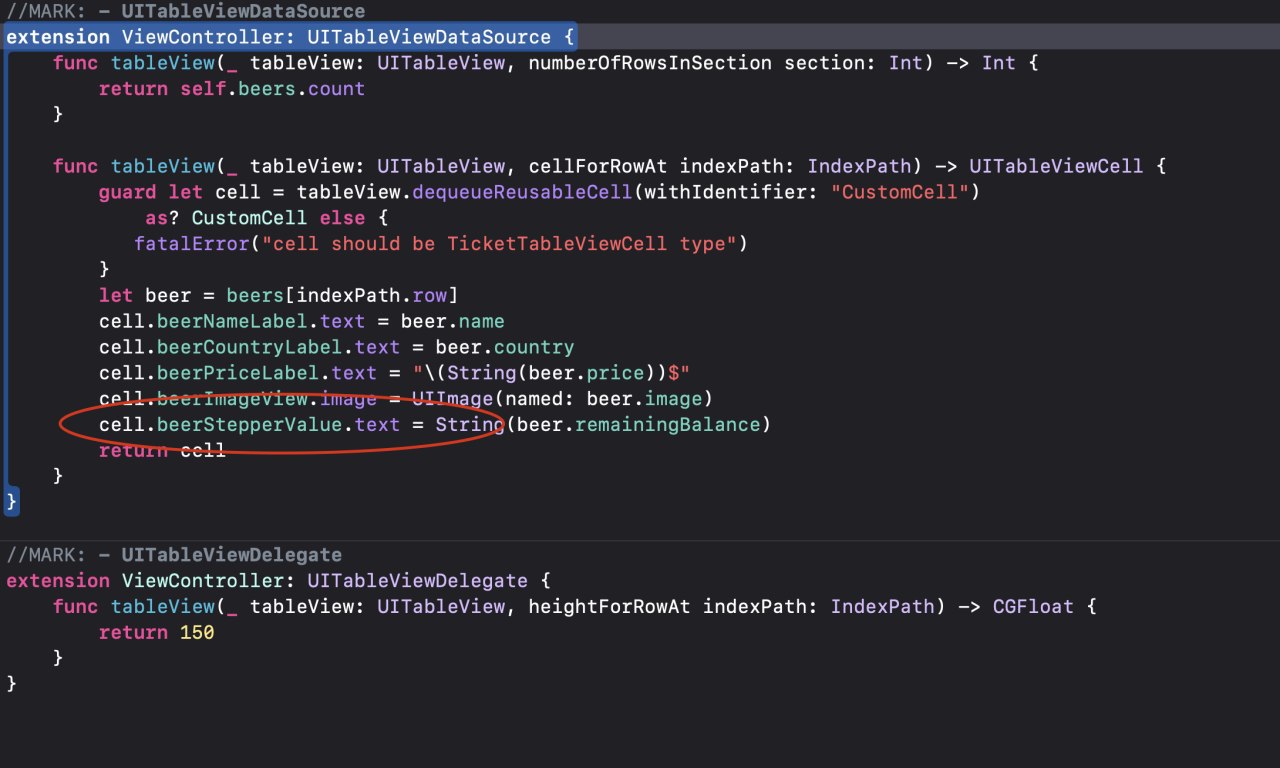Click 'beer.remainingBalance' expression
Screen dimensions: 1280x768
[640, 426]
